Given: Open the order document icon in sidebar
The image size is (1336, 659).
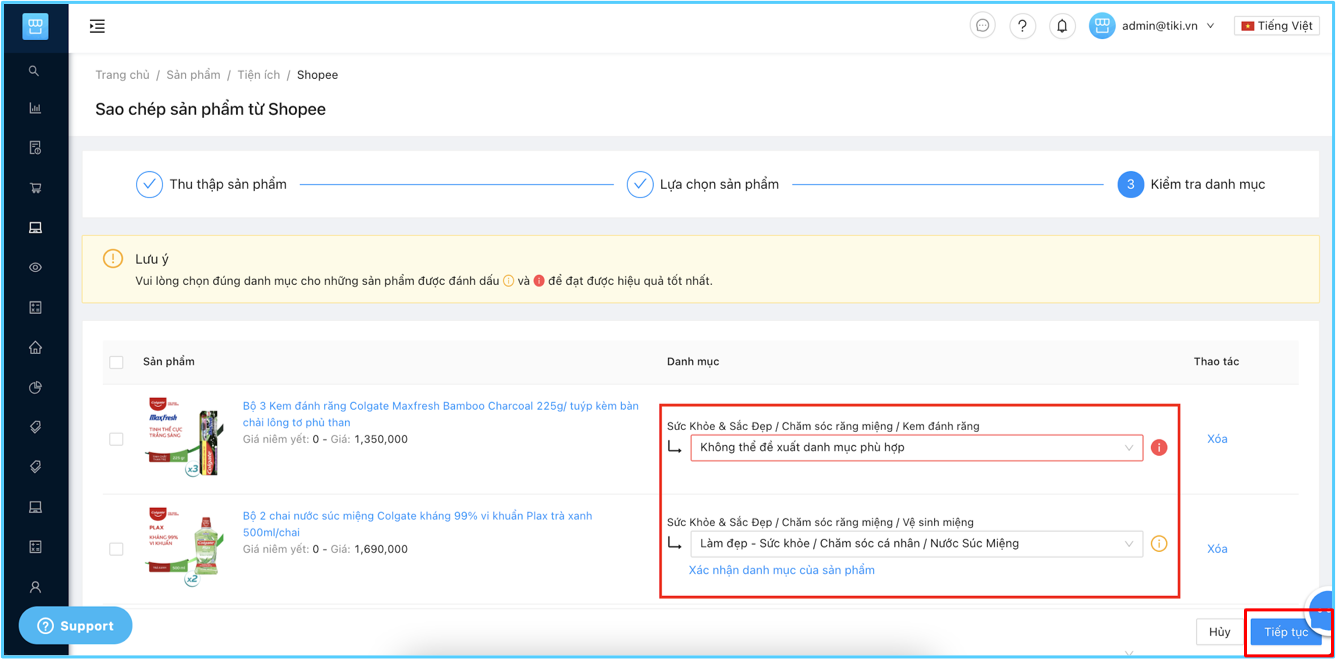Looking at the screenshot, I should (x=35, y=148).
